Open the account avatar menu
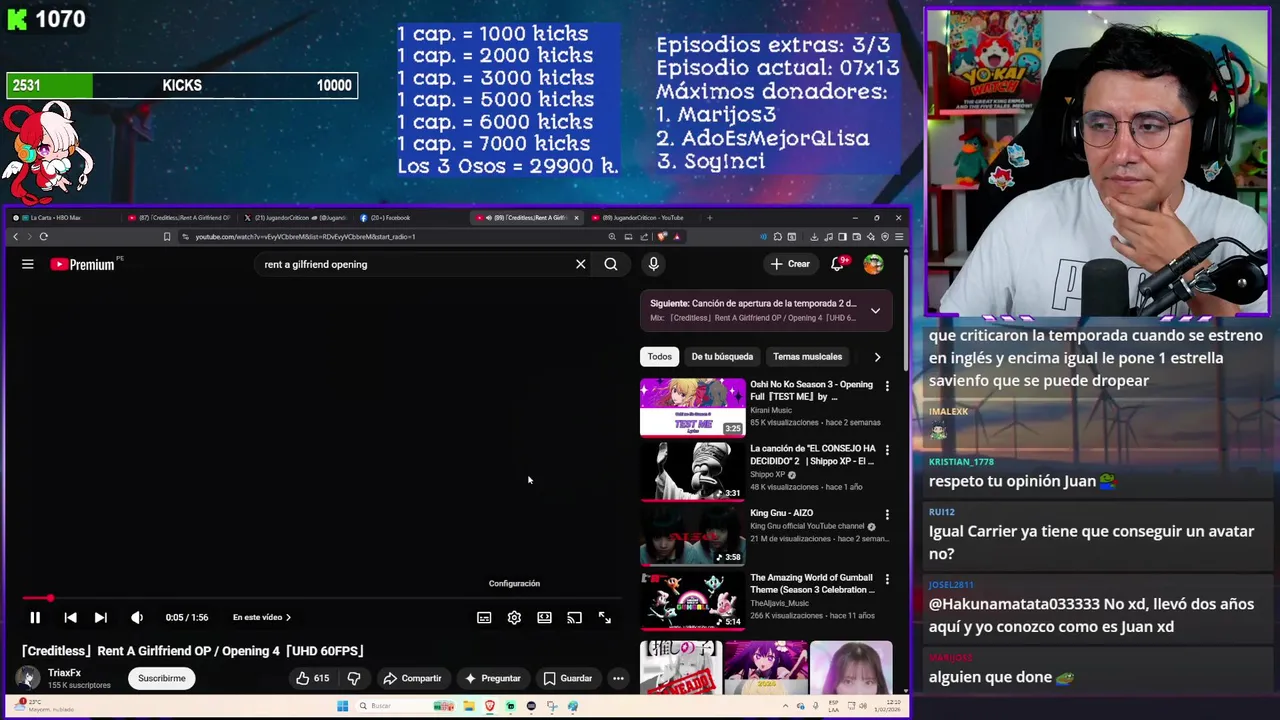 [873, 264]
